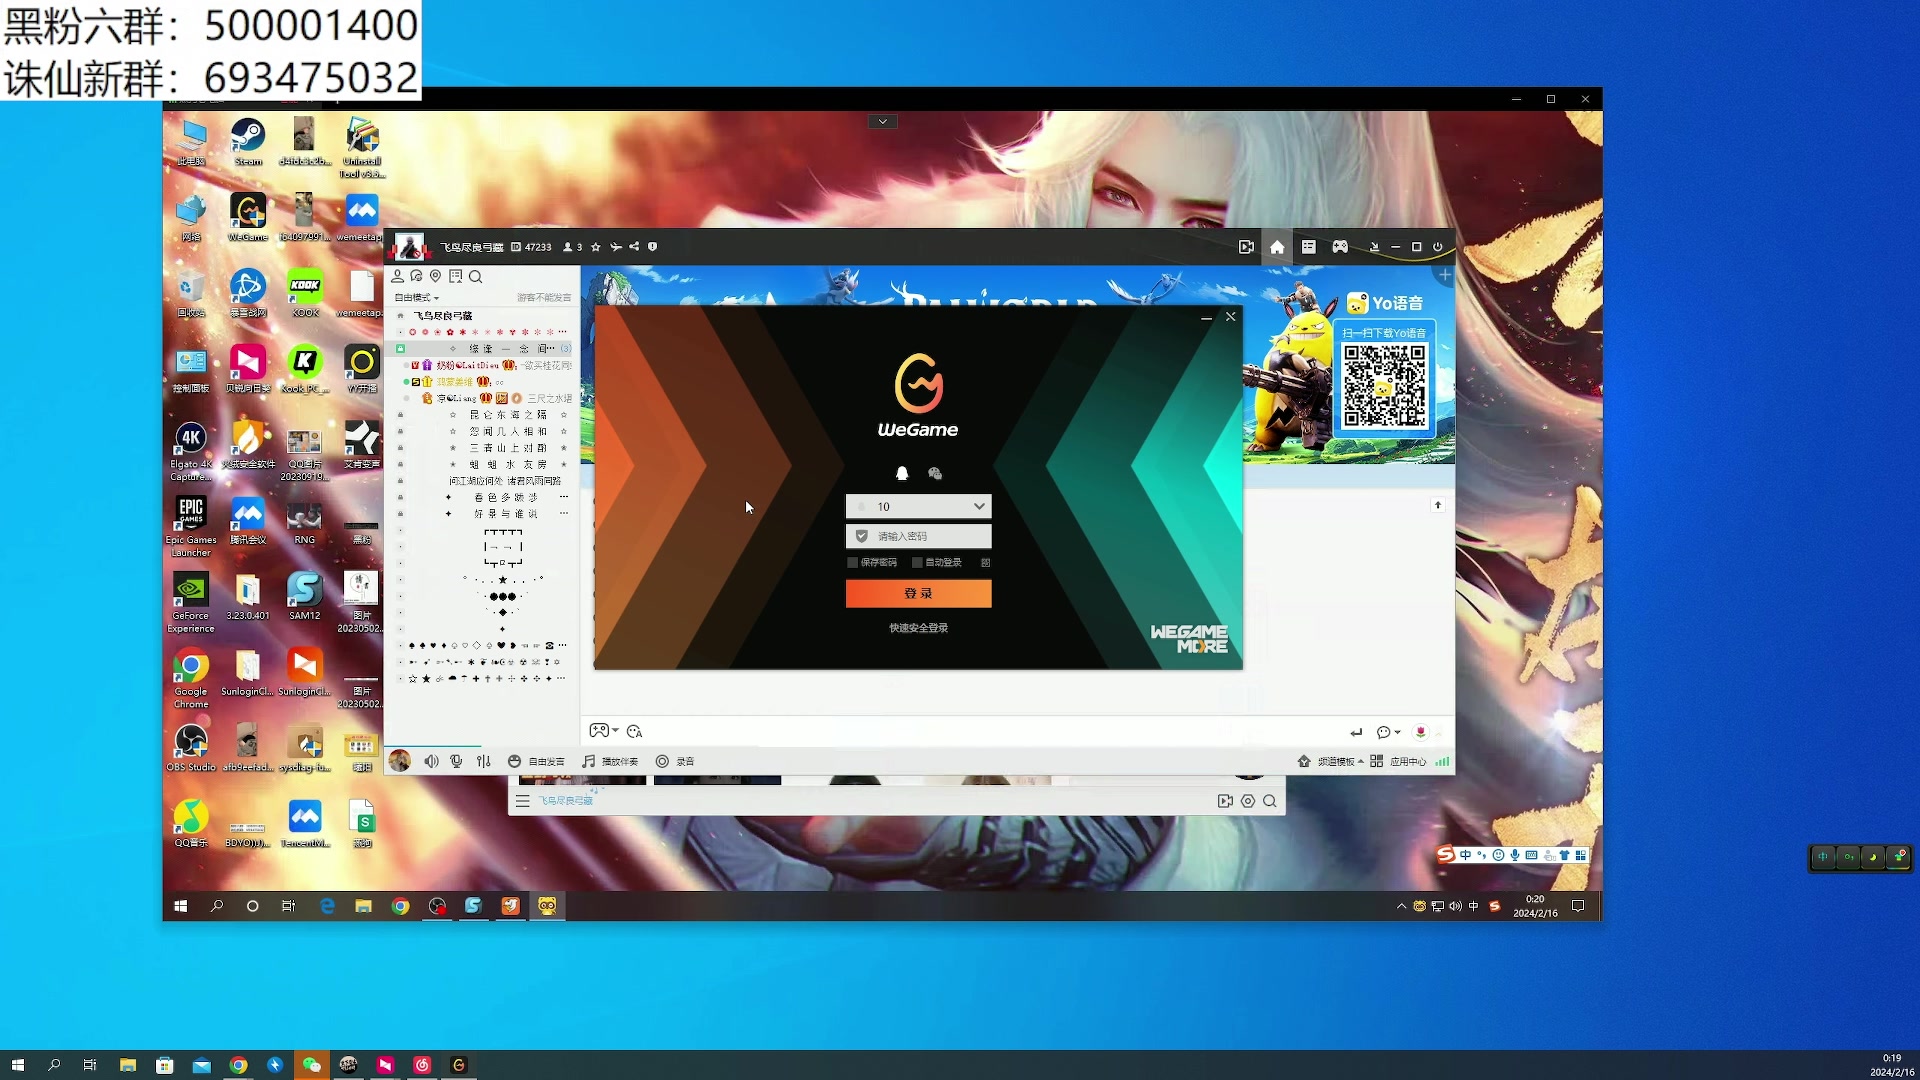
Task: Open the 自由模式 dropdown
Action: coord(416,297)
